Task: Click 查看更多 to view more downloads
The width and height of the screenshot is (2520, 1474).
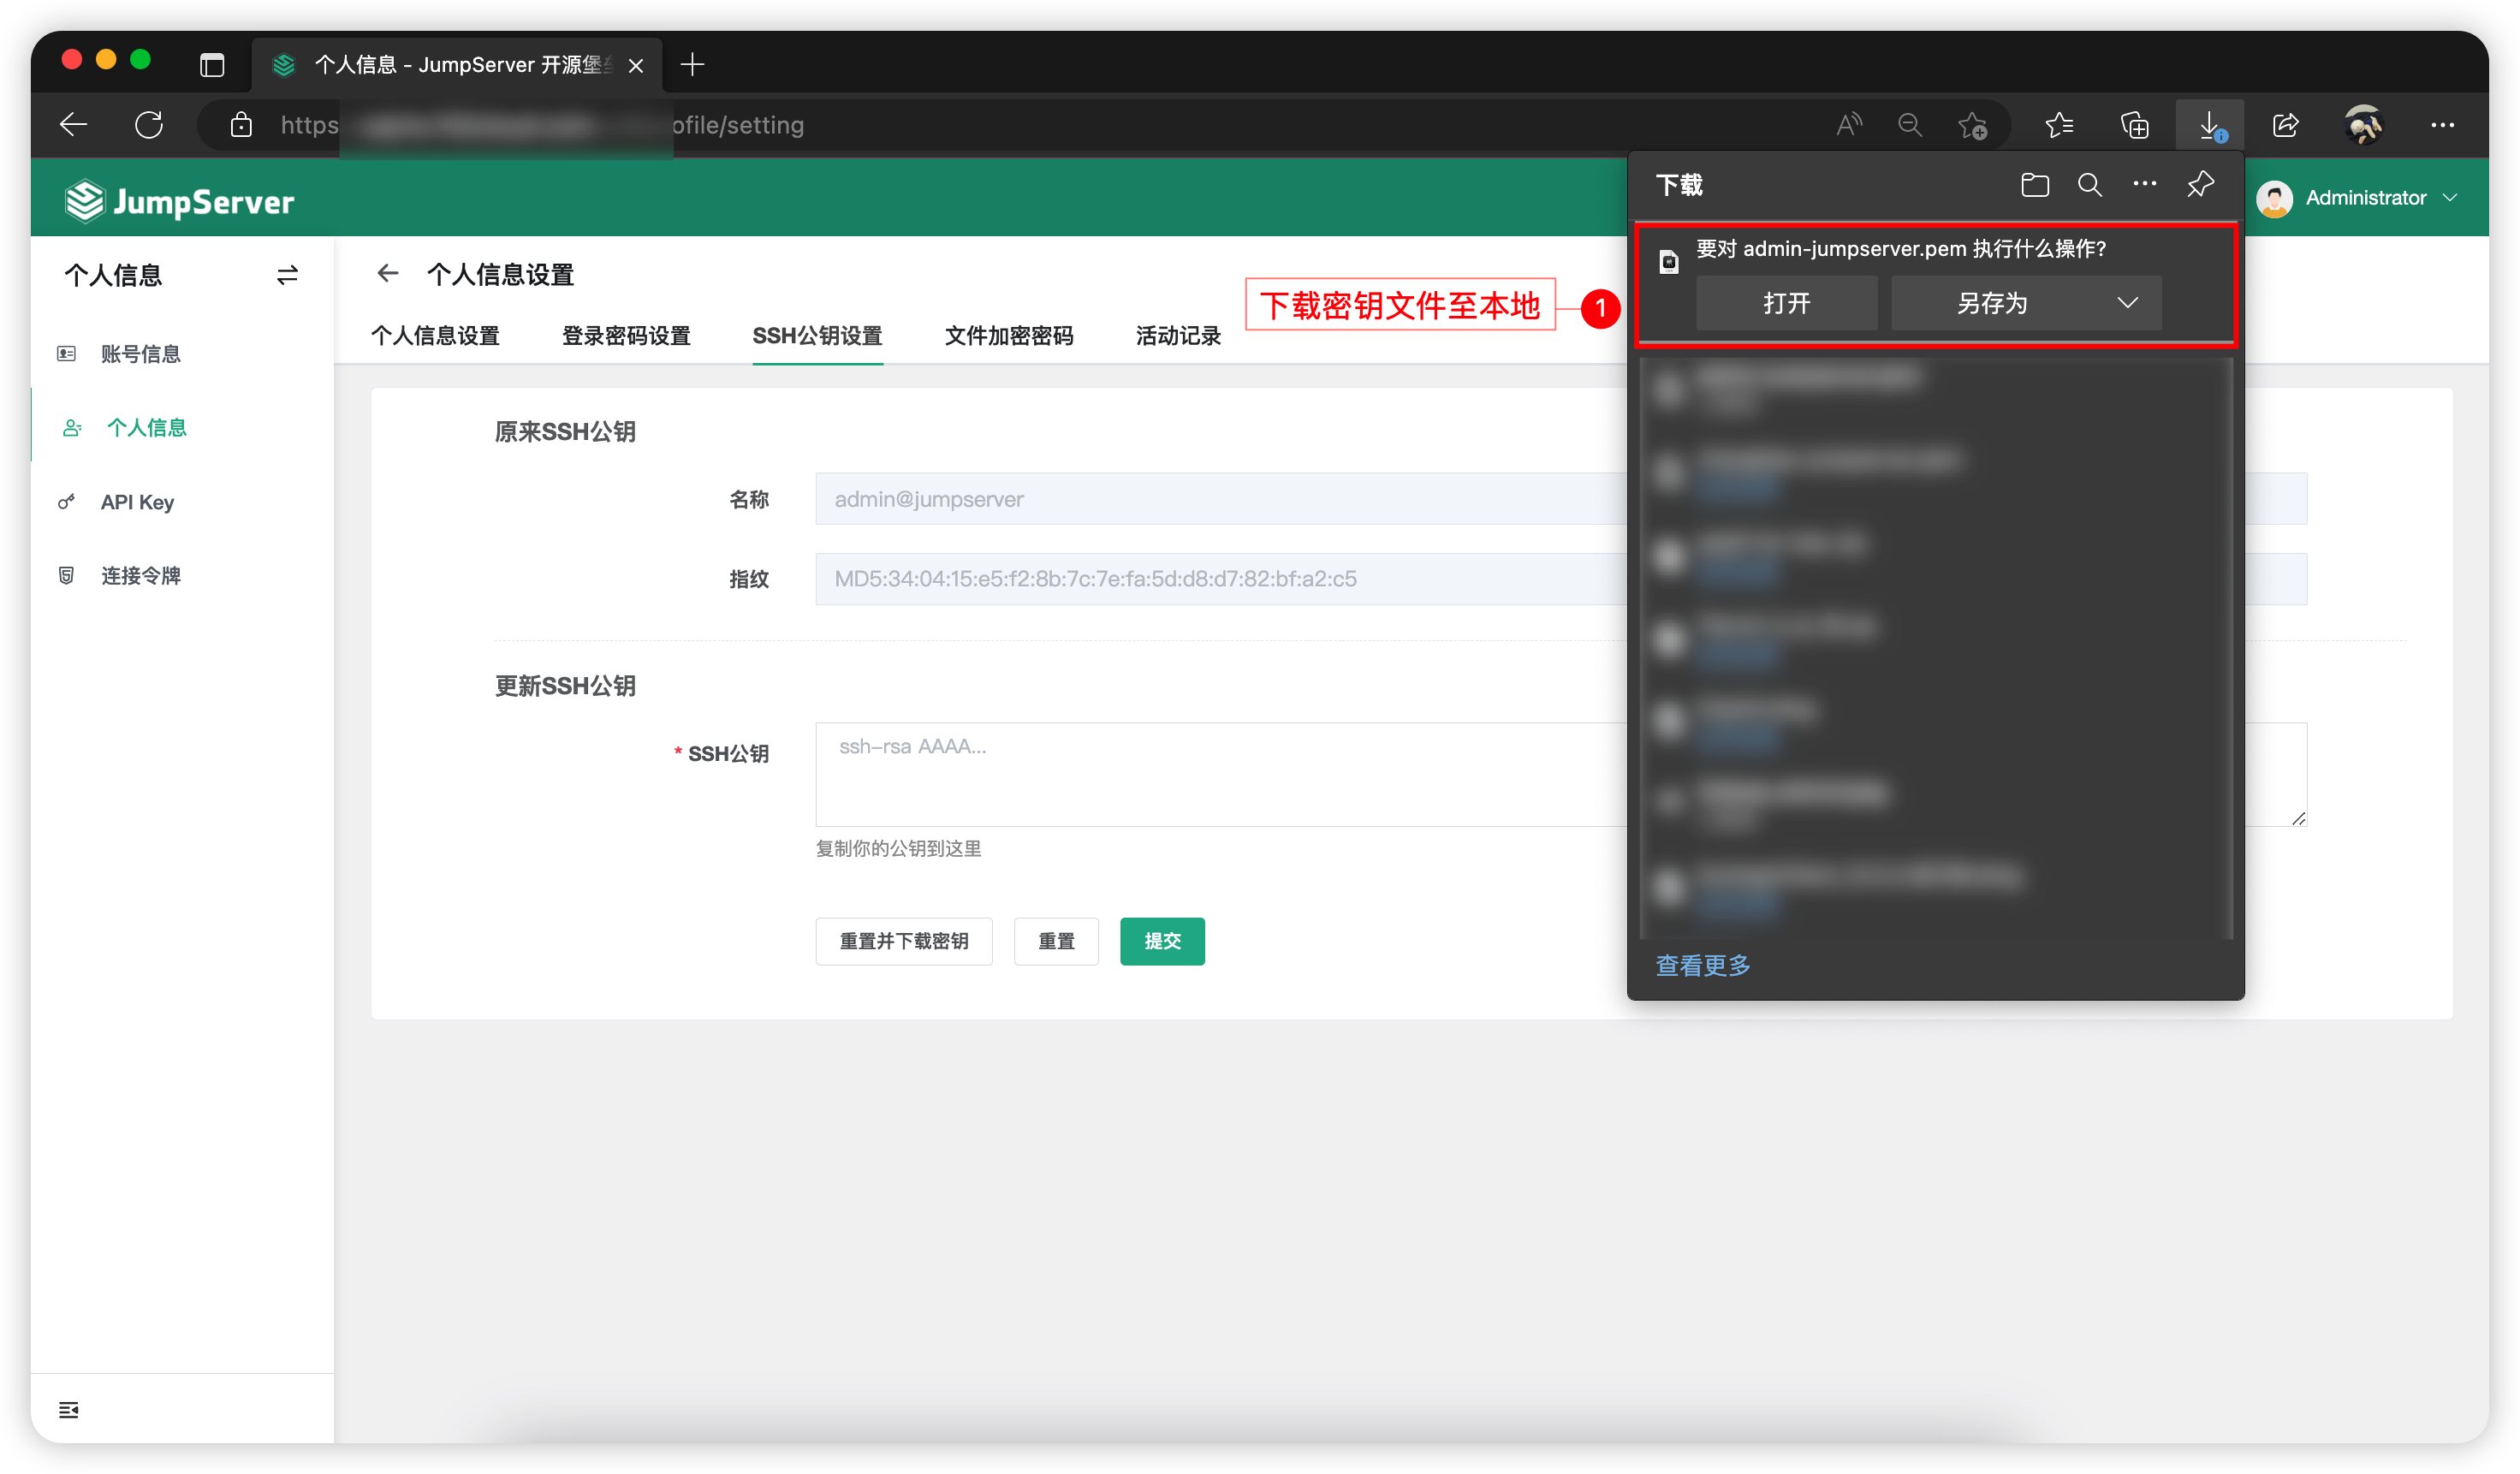Action: pyautogui.click(x=1702, y=965)
